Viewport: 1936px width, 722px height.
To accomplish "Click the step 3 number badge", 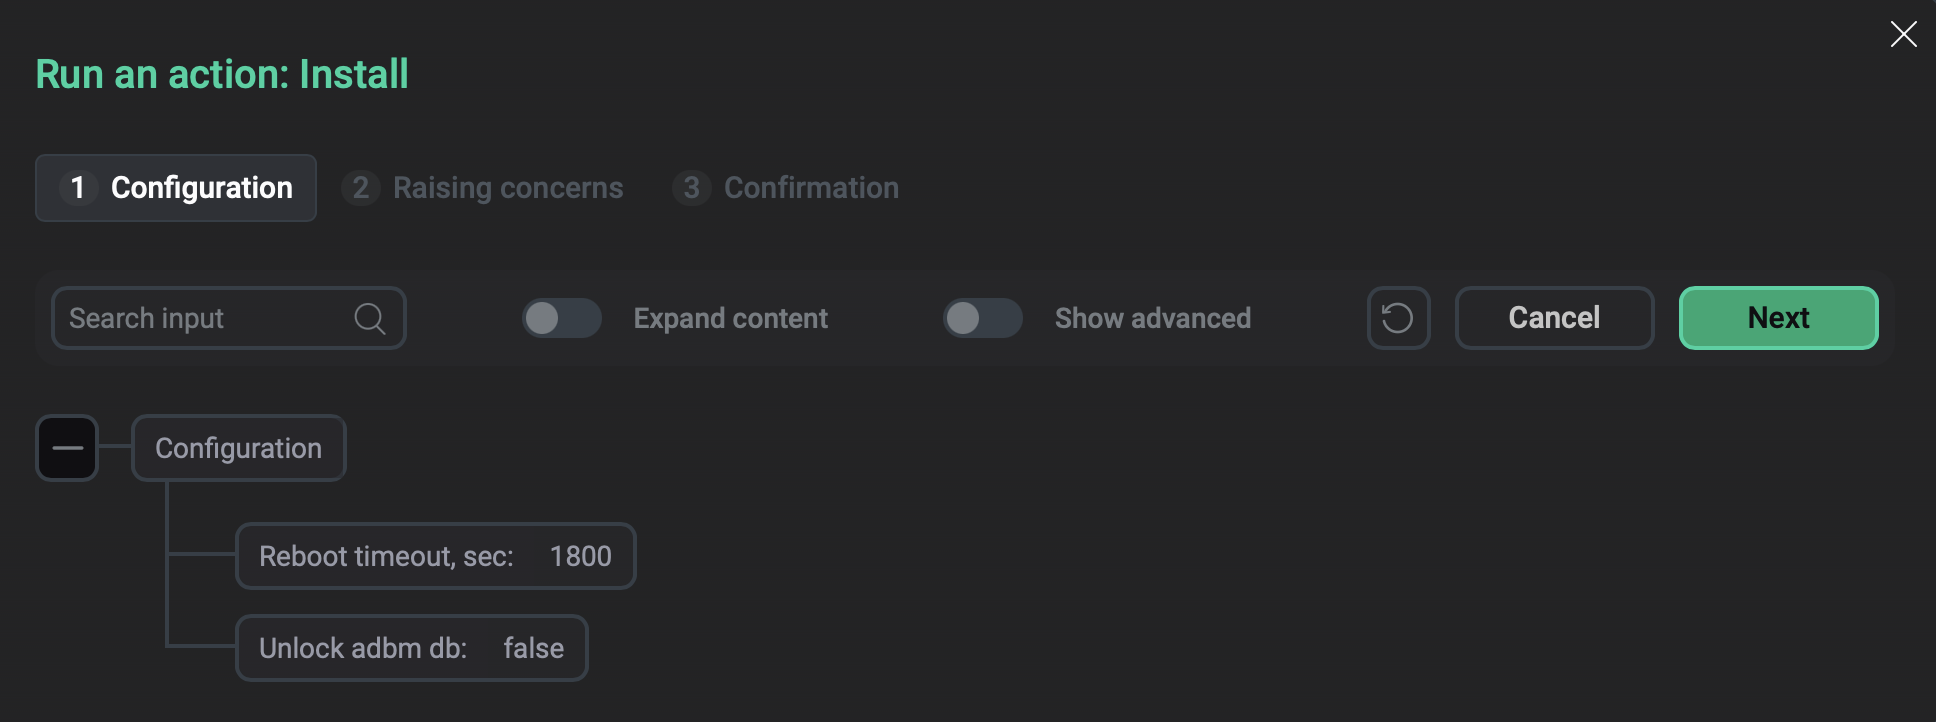I will [x=690, y=188].
